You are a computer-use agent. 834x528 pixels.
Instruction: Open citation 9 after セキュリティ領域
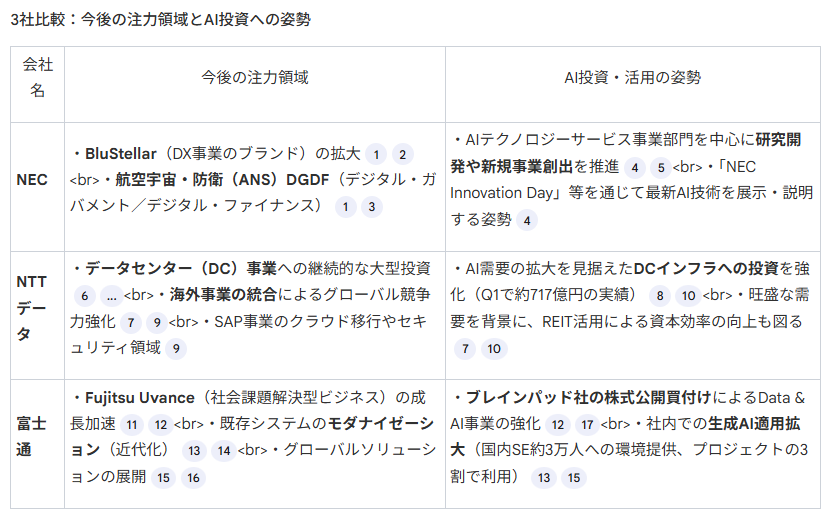coord(176,349)
